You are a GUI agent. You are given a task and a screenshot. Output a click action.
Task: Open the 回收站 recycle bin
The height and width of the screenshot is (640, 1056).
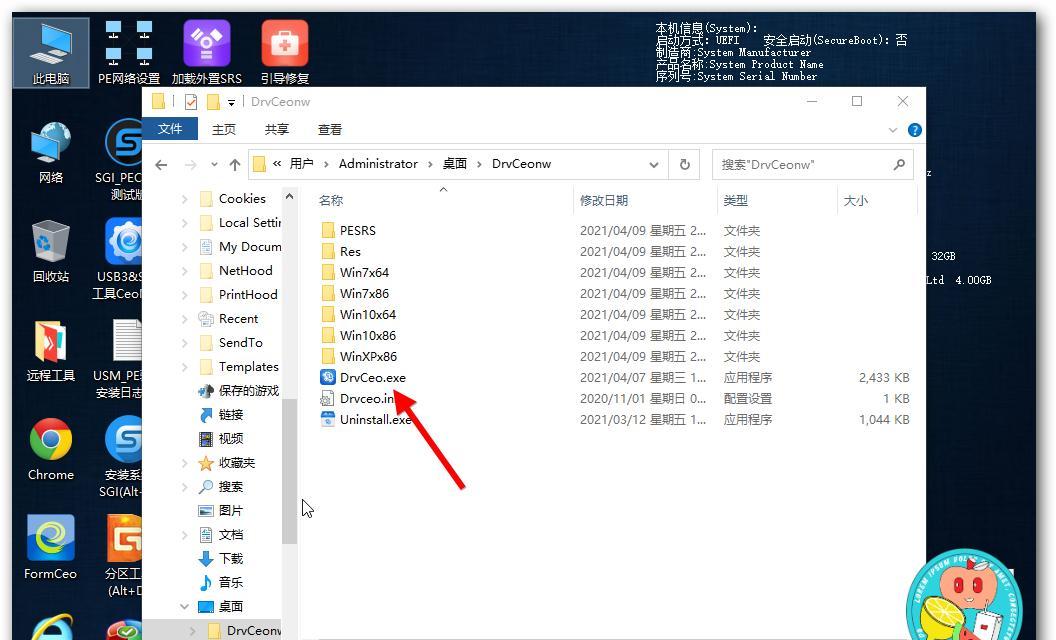[51, 252]
